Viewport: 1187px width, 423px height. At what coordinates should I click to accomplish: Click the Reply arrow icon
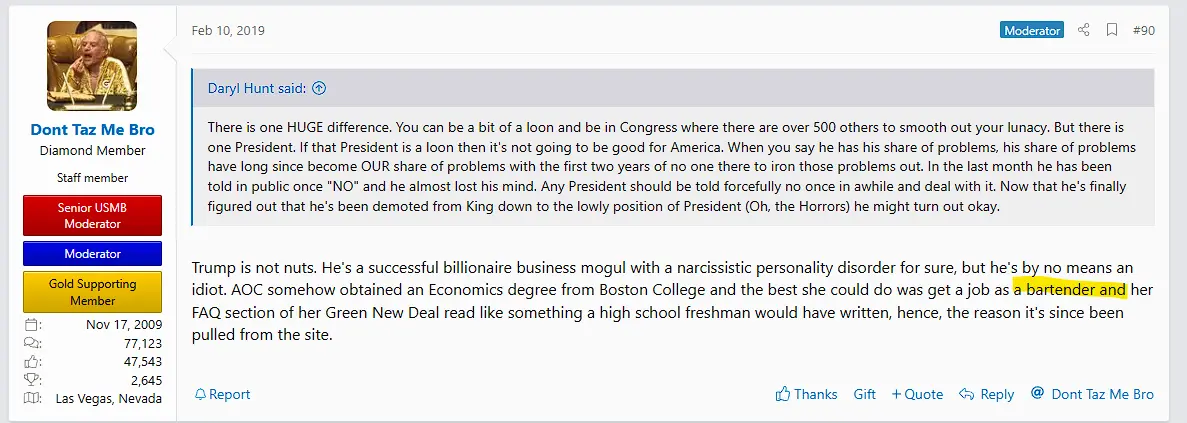point(966,394)
